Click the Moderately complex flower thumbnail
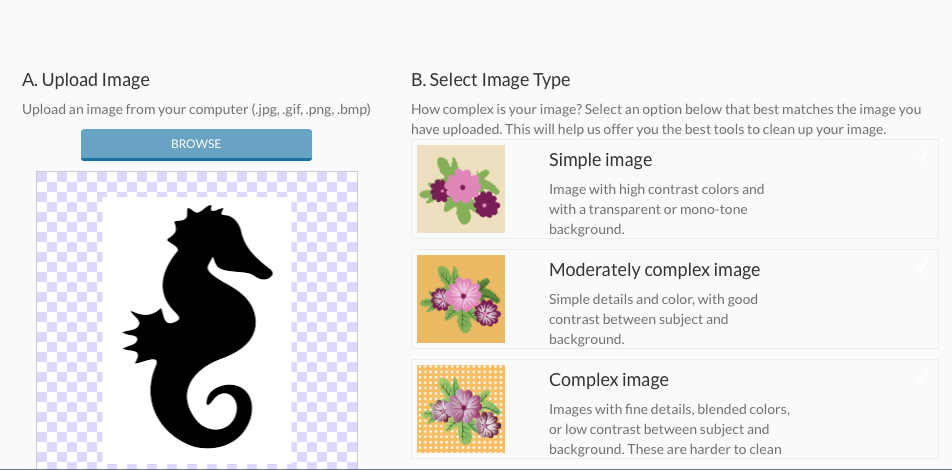This screenshot has height=470, width=952. (460, 299)
